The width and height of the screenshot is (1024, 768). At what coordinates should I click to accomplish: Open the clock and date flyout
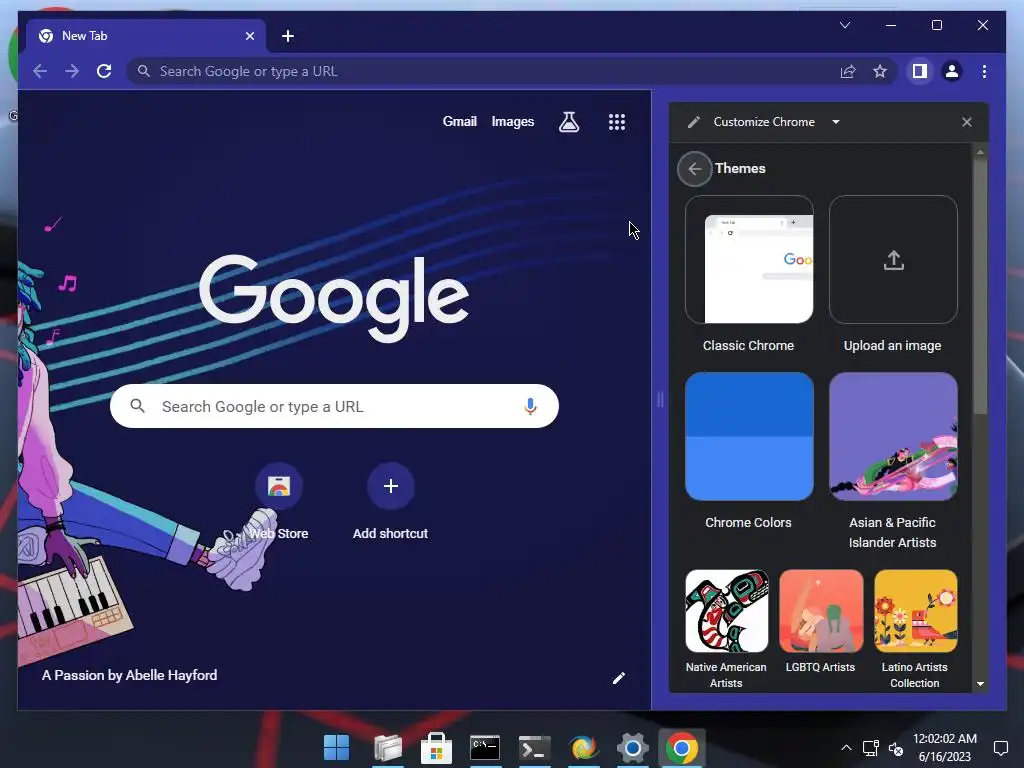click(945, 748)
